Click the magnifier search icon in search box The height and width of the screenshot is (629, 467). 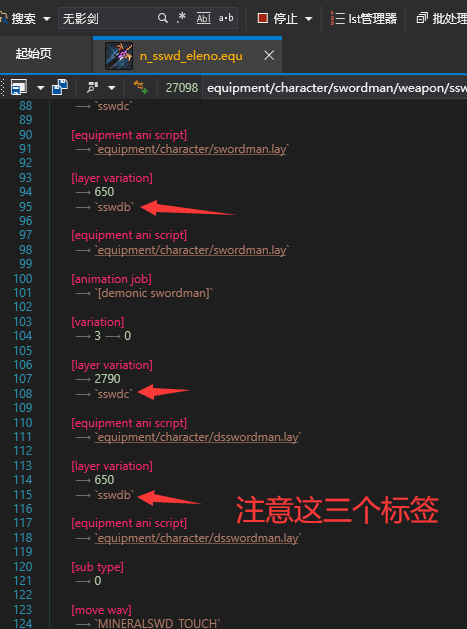click(x=162, y=18)
